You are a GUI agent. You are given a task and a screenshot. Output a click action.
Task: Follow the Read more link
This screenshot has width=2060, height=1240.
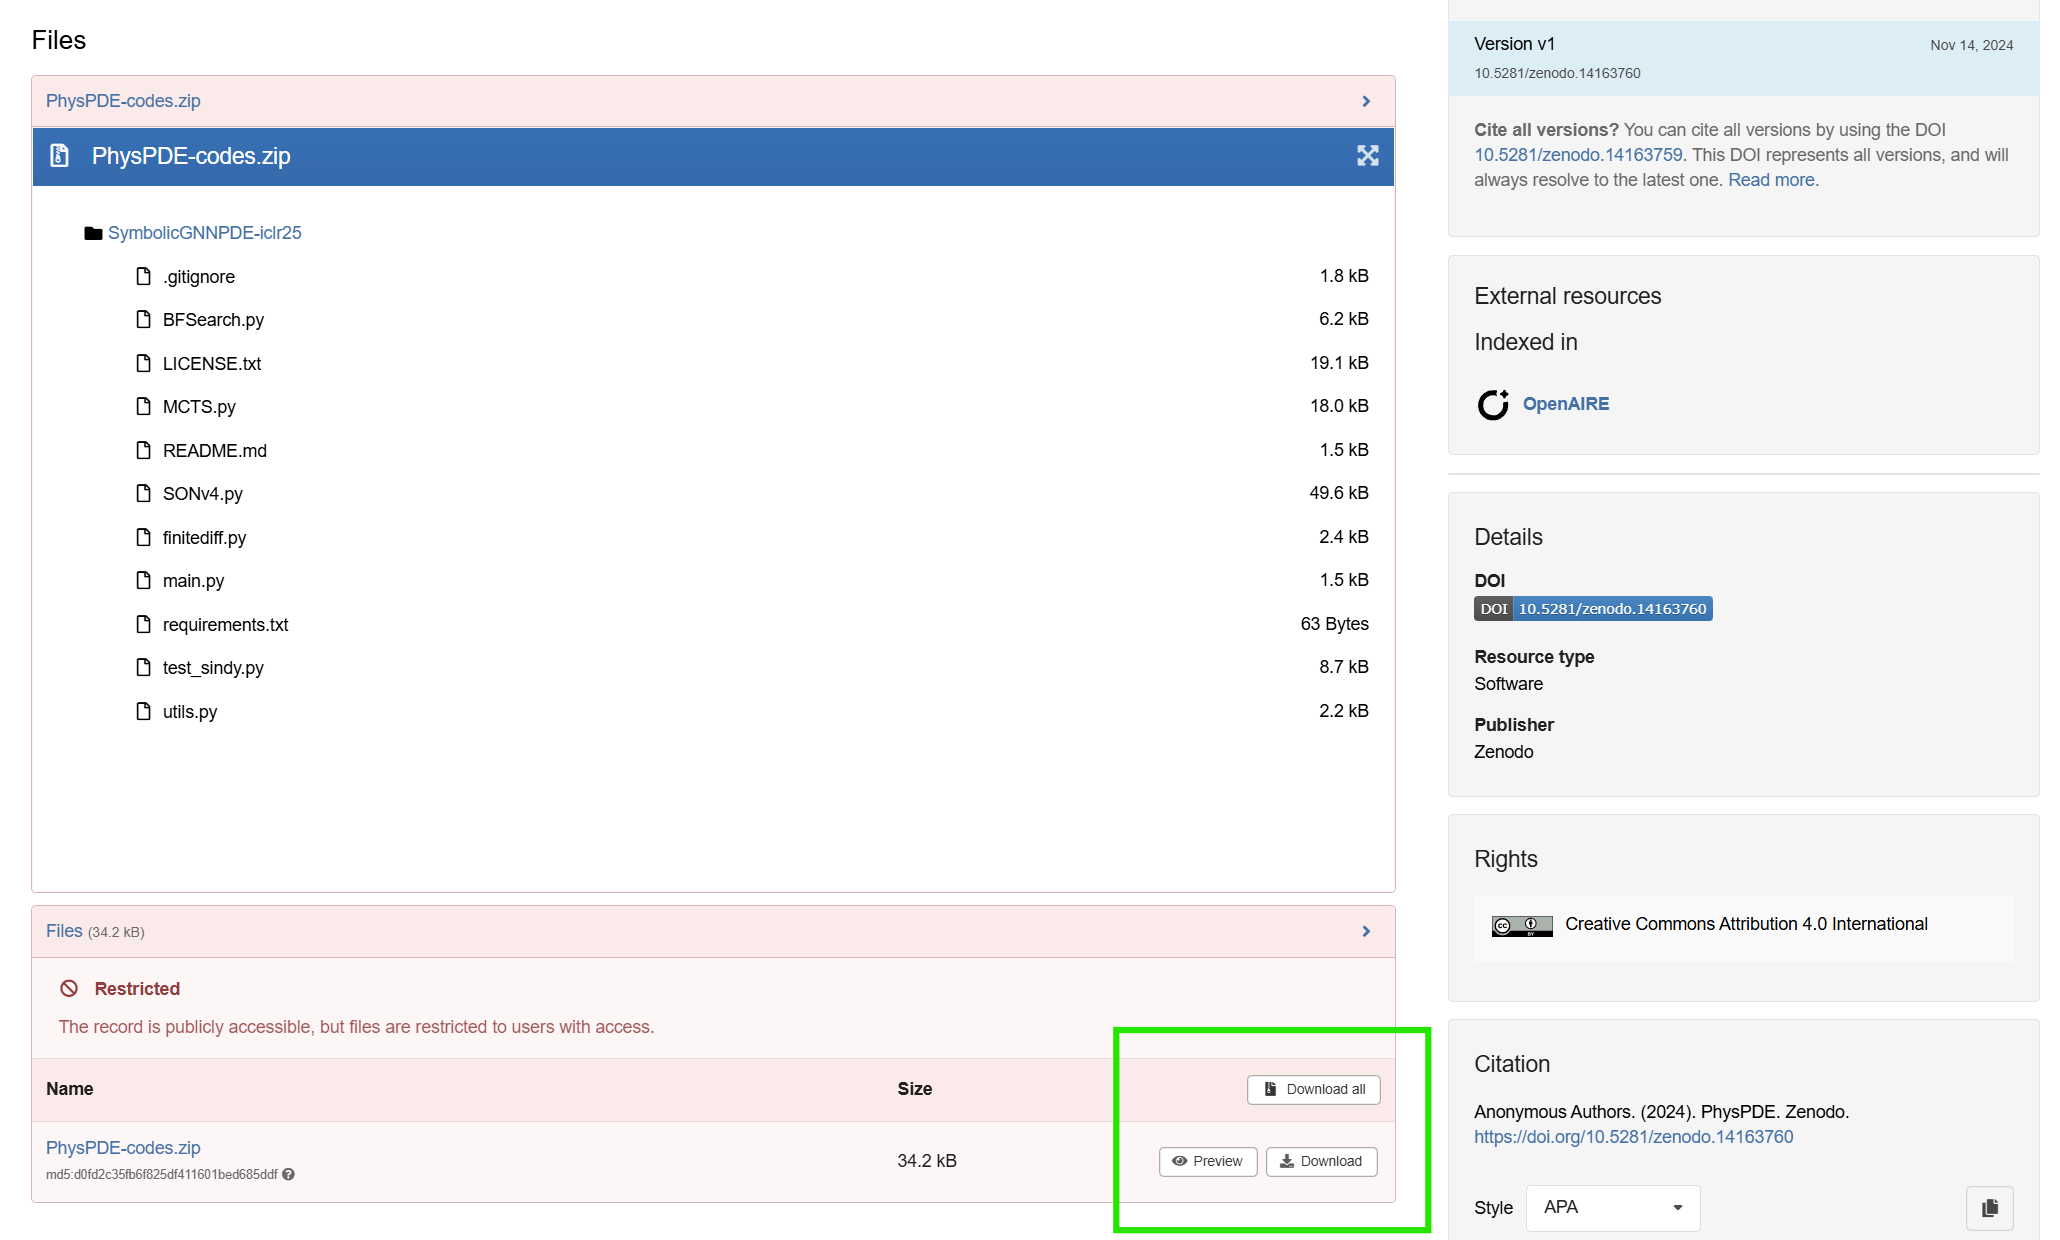pos(1771,180)
